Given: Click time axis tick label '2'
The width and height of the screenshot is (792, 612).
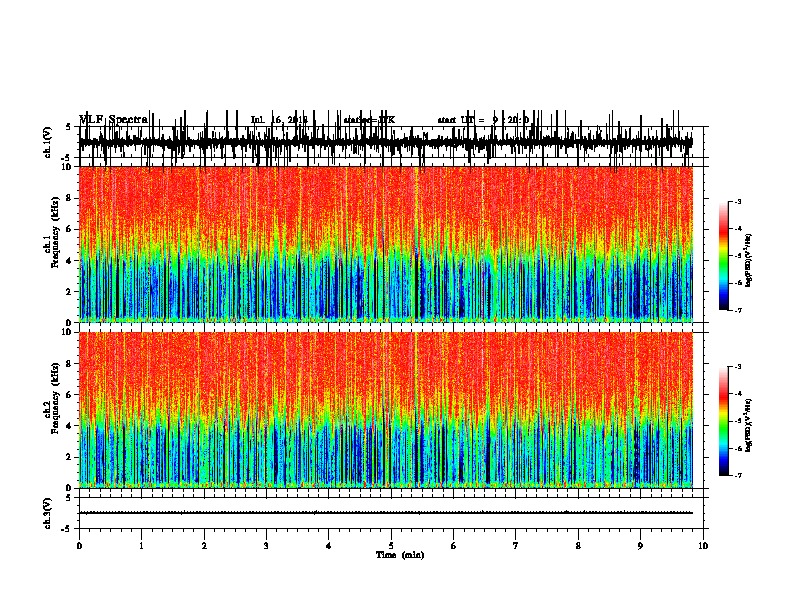Looking at the screenshot, I should point(204,546).
